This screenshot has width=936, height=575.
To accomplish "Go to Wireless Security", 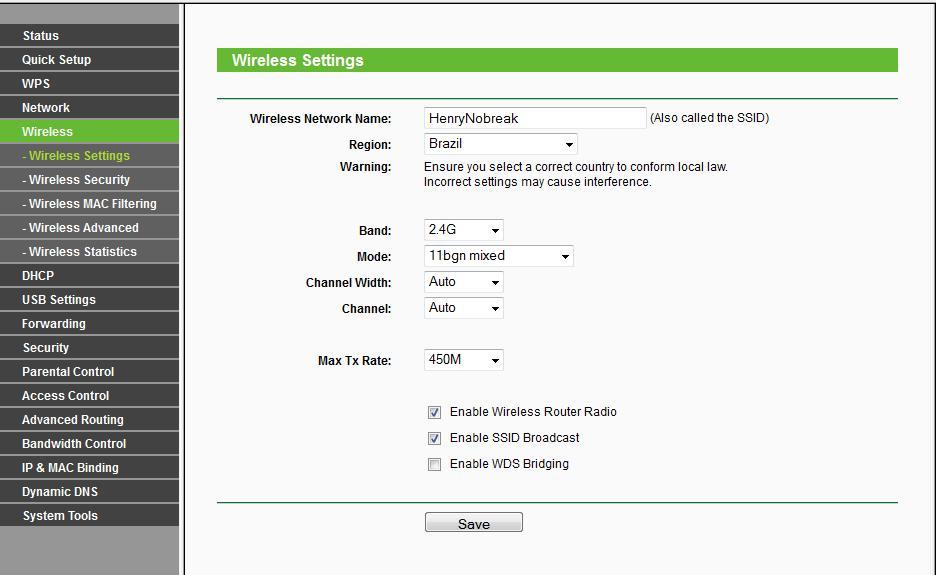I will (x=90, y=179).
